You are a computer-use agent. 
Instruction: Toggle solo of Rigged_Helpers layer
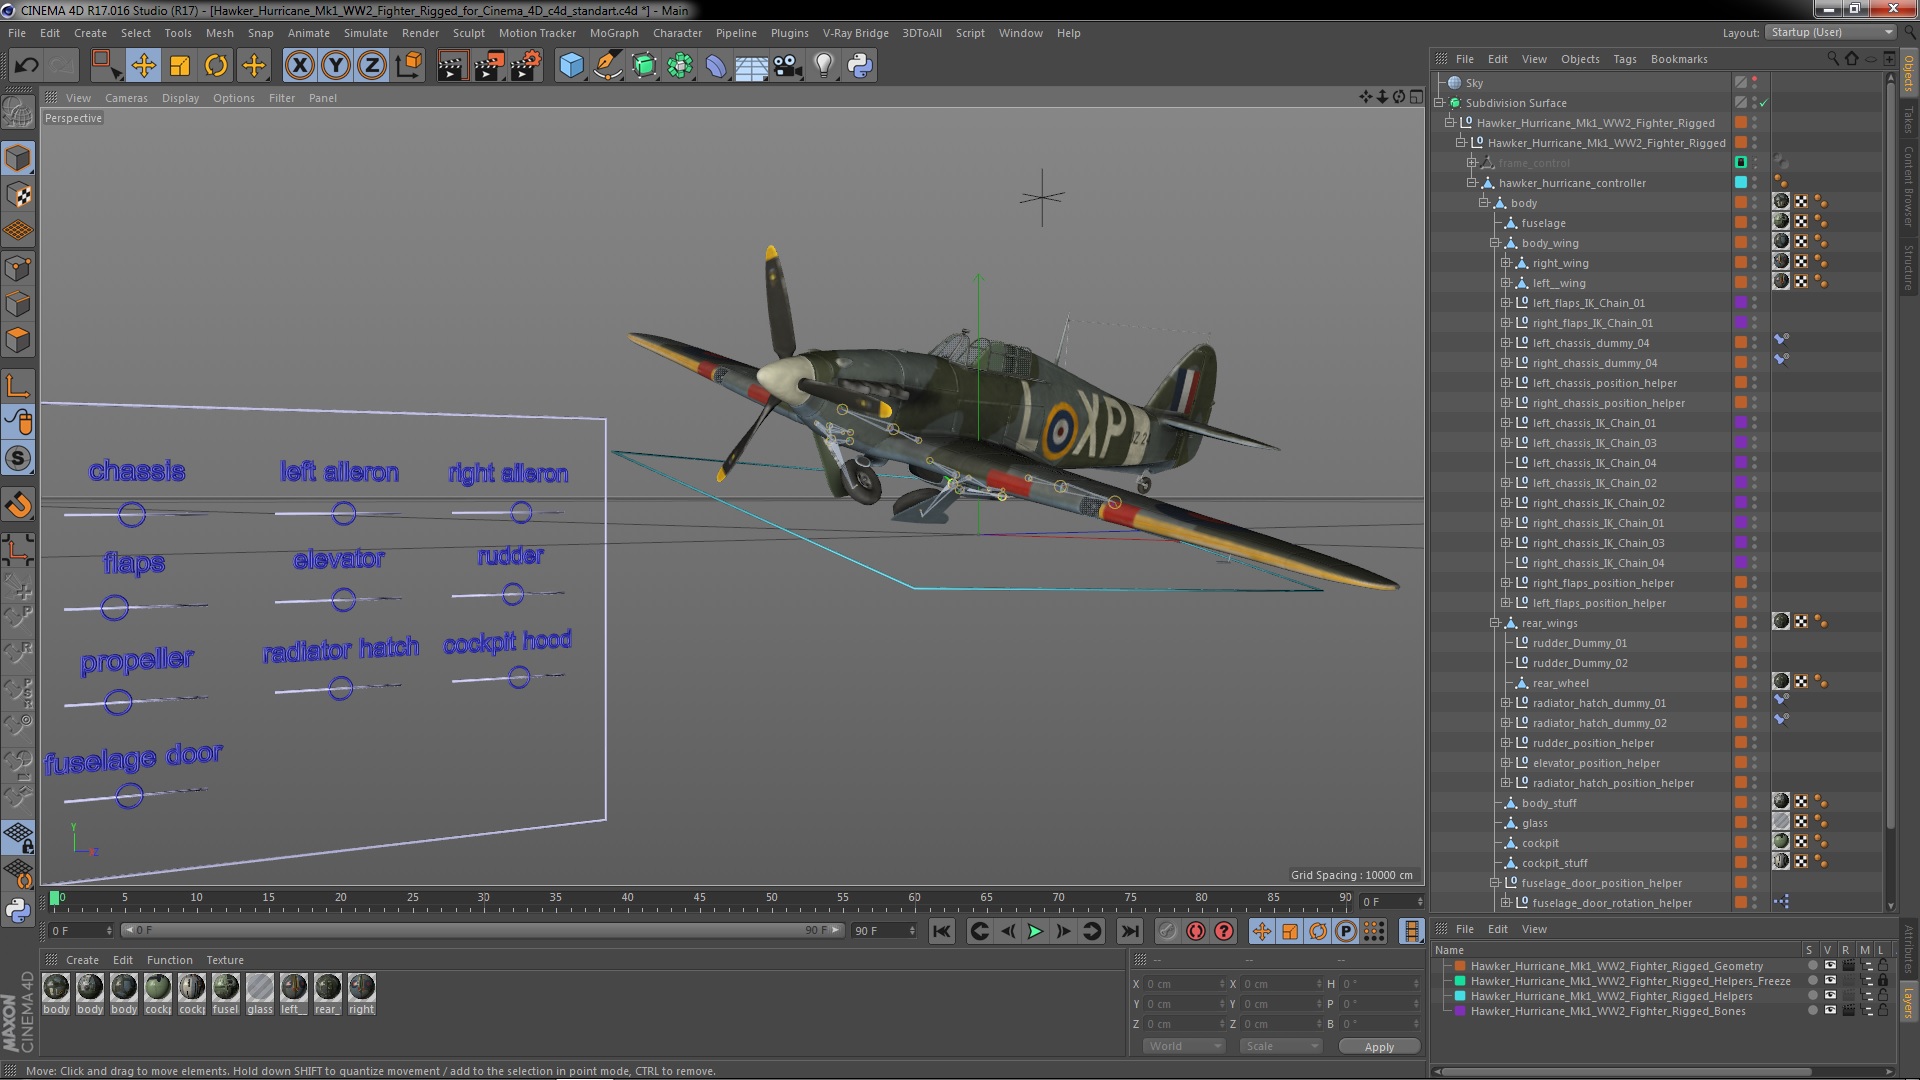(x=1812, y=996)
